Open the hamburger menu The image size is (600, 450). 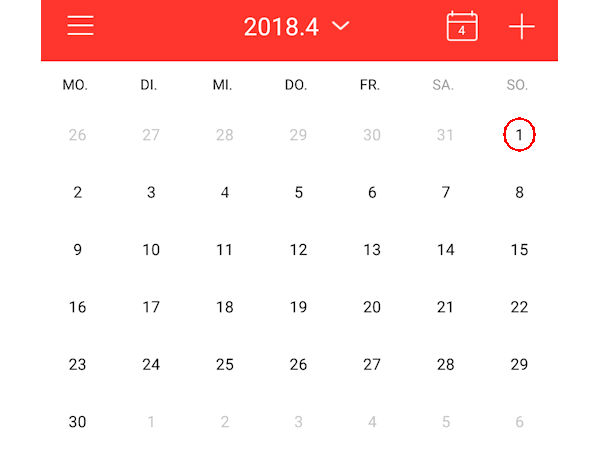[80, 26]
